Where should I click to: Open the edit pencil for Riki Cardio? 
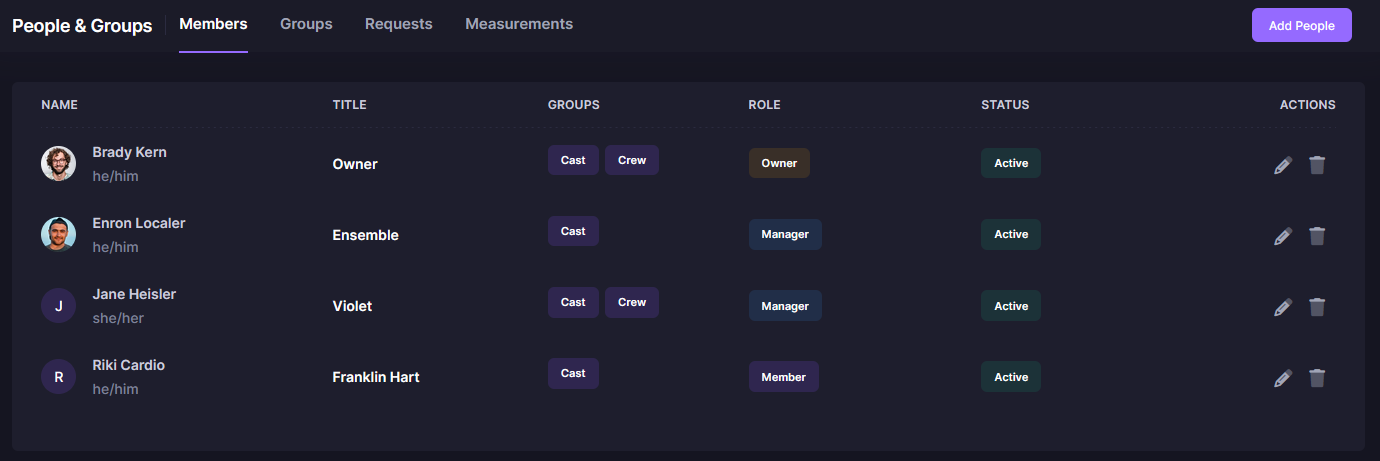(x=1283, y=378)
